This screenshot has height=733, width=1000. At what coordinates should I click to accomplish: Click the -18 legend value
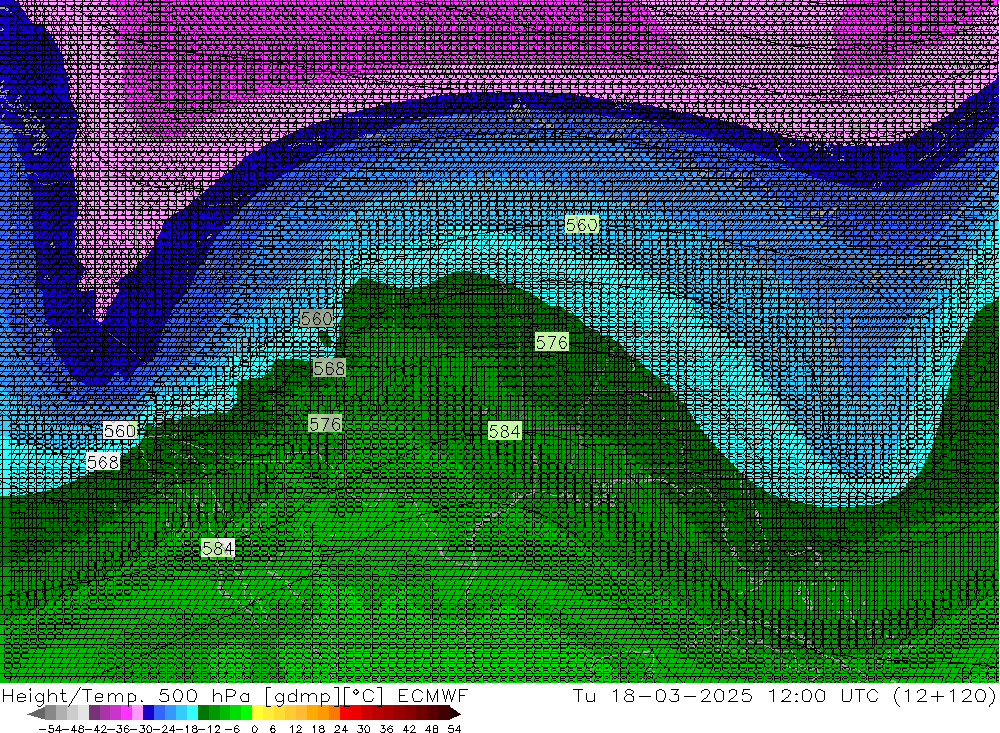point(188,729)
